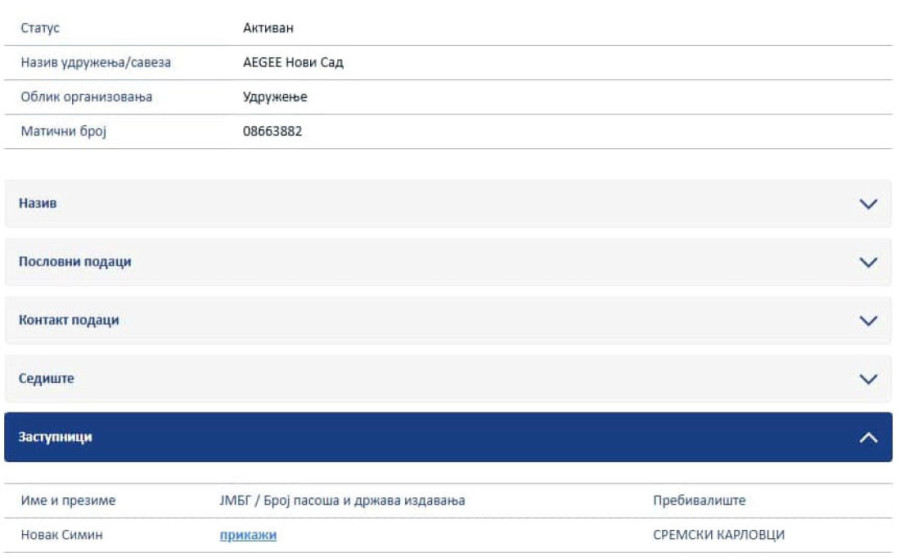Click the Удружење organization form value
Screen dimensions: 900x557
point(275,97)
